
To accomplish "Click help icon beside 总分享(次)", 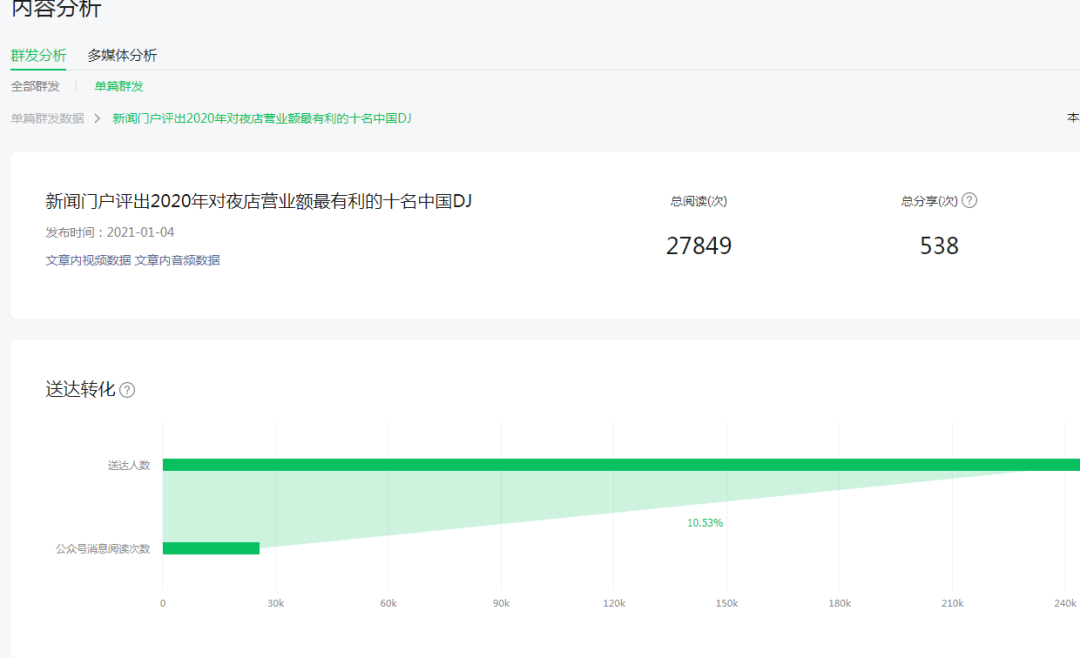I will (969, 200).
